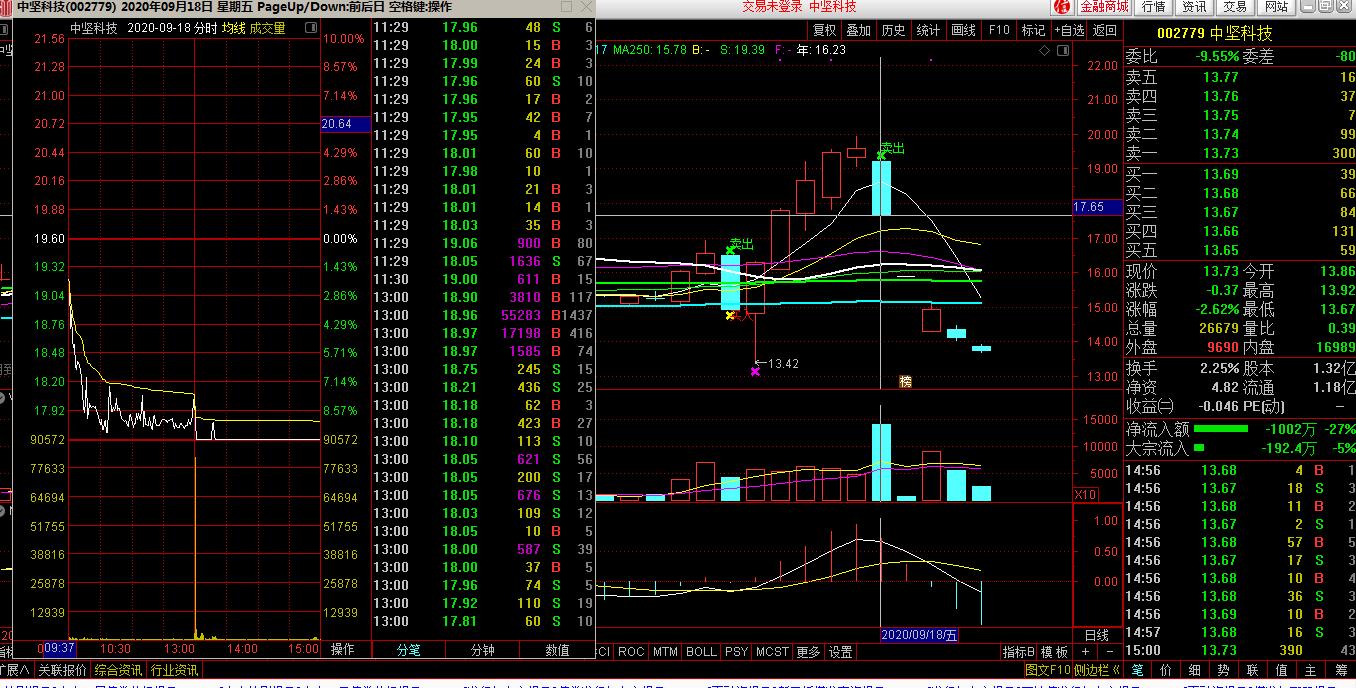Open the 金融商城 financial mall
Image resolution: width=1356 pixels, height=688 pixels.
1104,7
